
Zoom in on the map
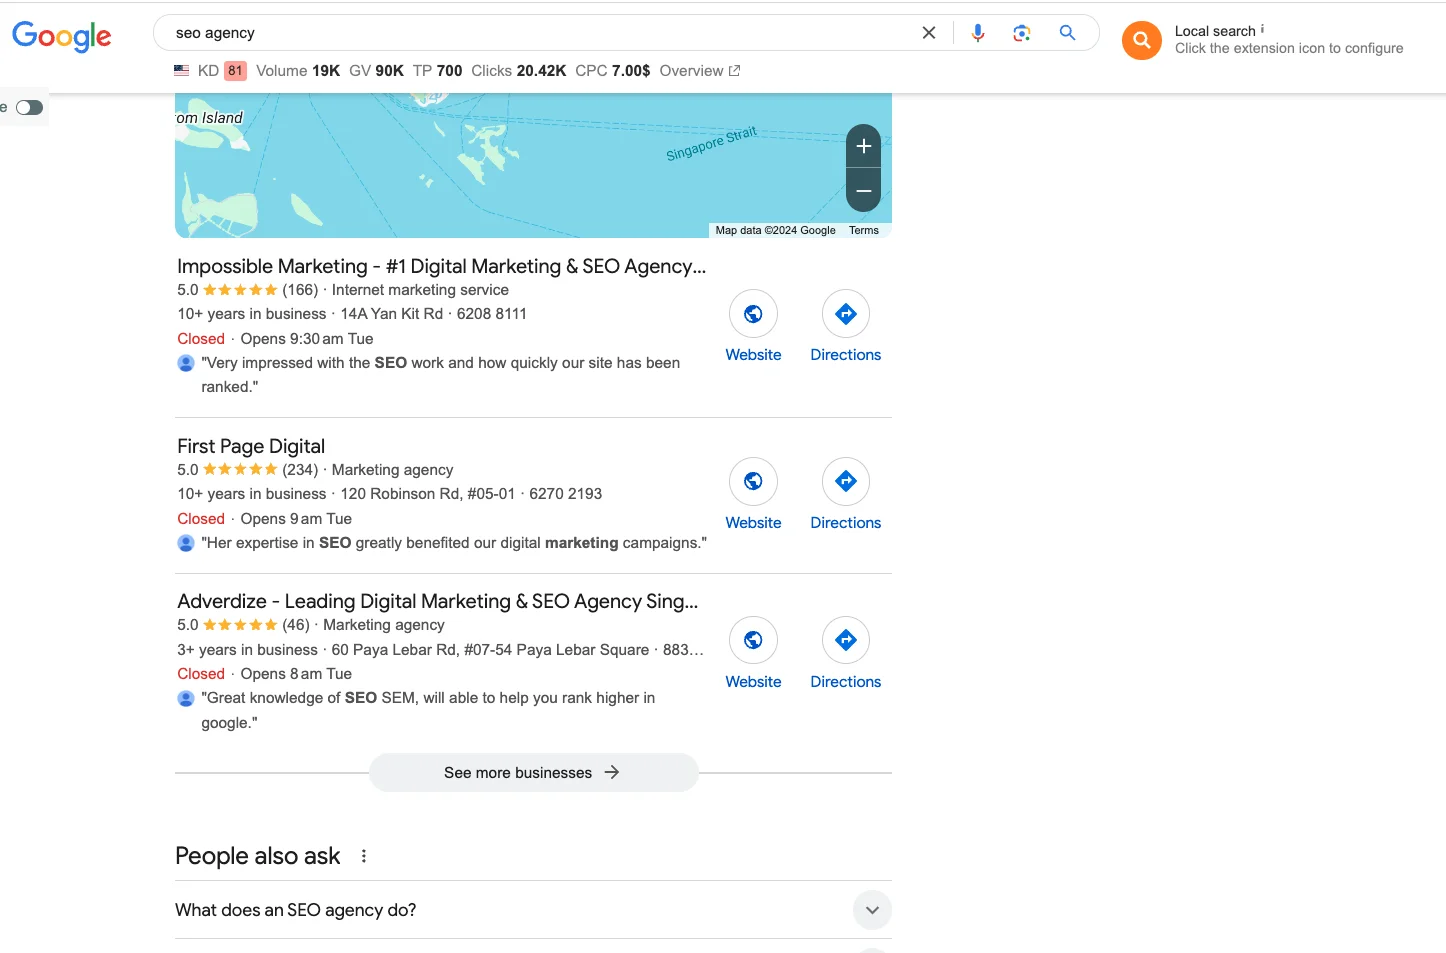[x=863, y=146]
